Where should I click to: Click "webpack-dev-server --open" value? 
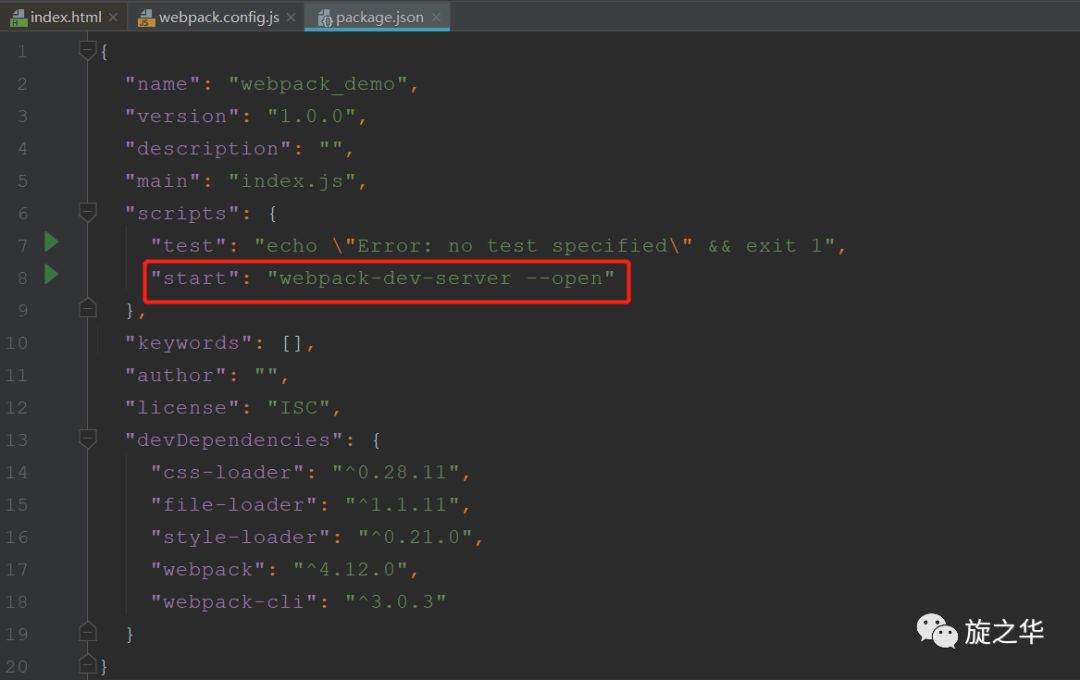pyautogui.click(x=440, y=278)
